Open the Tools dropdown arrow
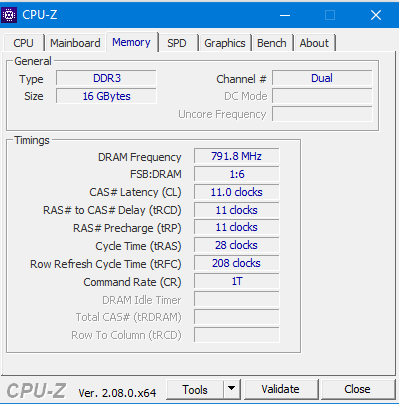Screen dimensions: 399x404 click(232, 389)
